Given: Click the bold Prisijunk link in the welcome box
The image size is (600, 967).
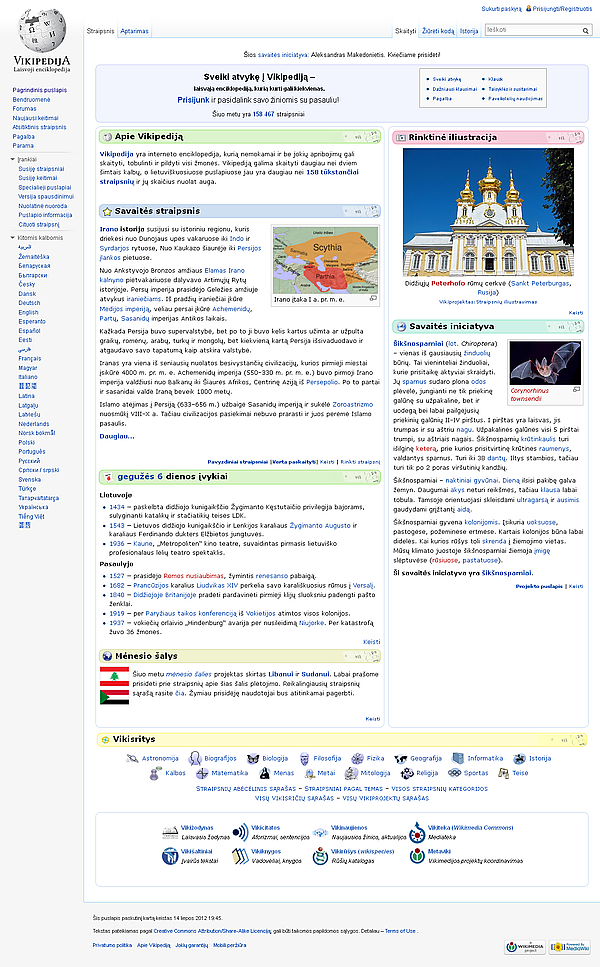Looking at the screenshot, I should (x=194, y=100).
